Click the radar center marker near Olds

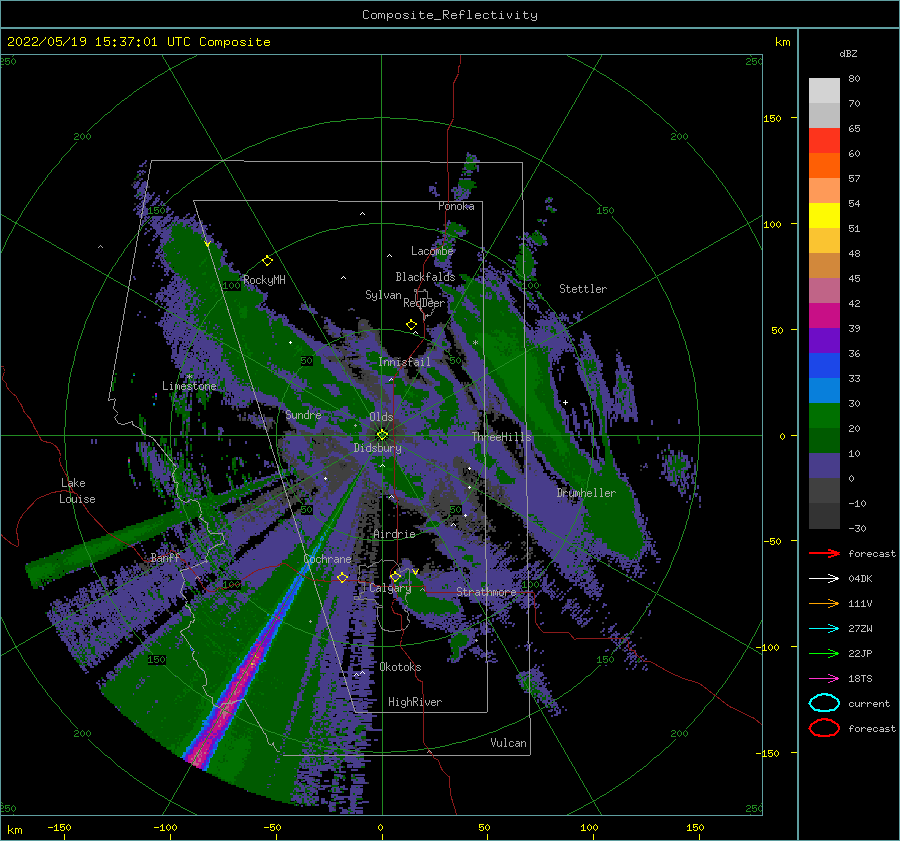click(382, 435)
